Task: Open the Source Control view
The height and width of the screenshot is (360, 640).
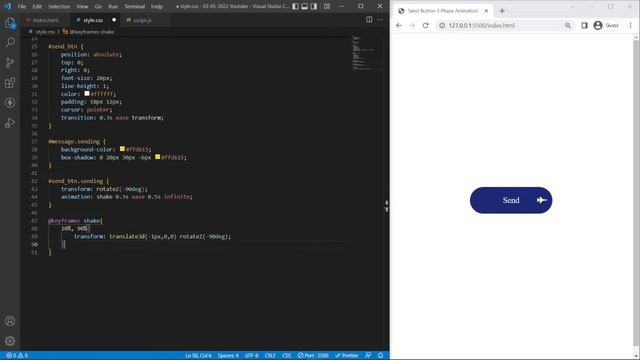Action: [10, 62]
